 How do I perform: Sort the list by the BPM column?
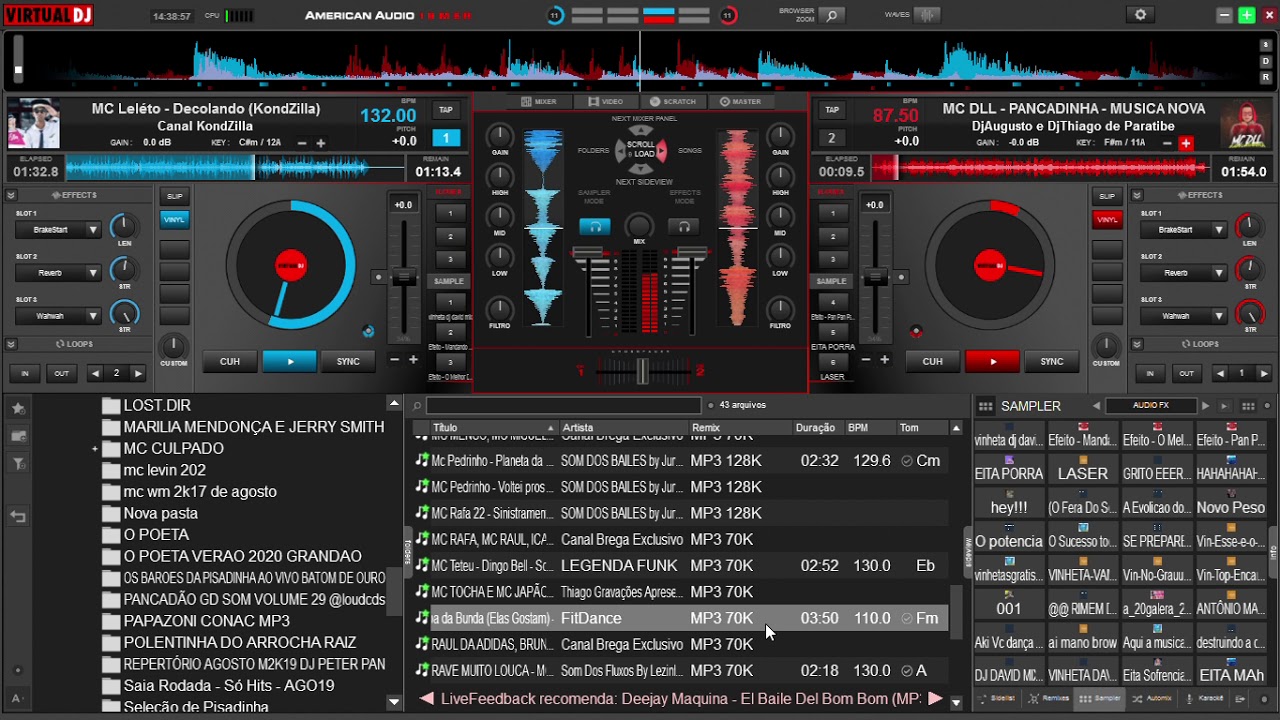pos(858,428)
